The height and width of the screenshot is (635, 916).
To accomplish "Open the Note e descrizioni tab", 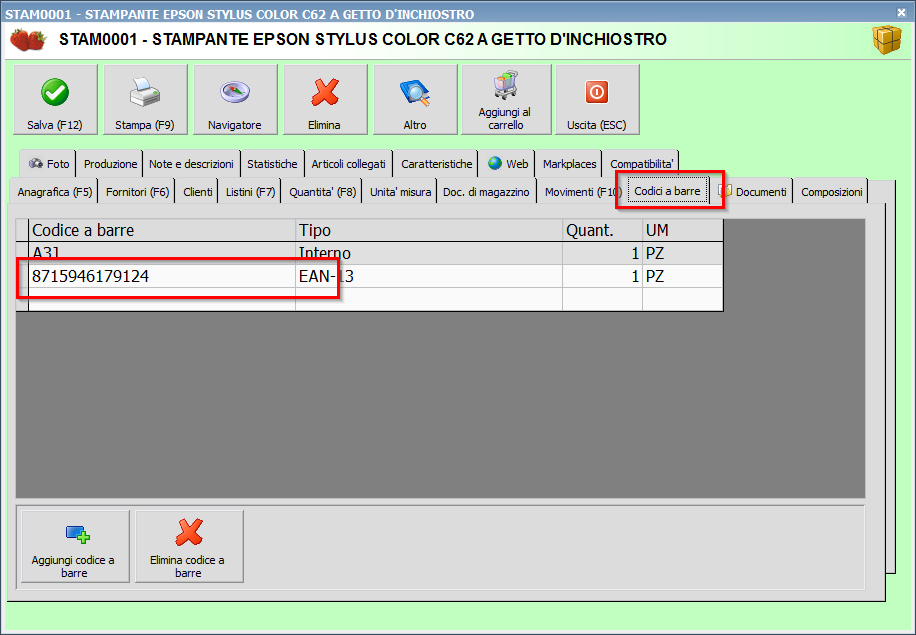I will [191, 164].
